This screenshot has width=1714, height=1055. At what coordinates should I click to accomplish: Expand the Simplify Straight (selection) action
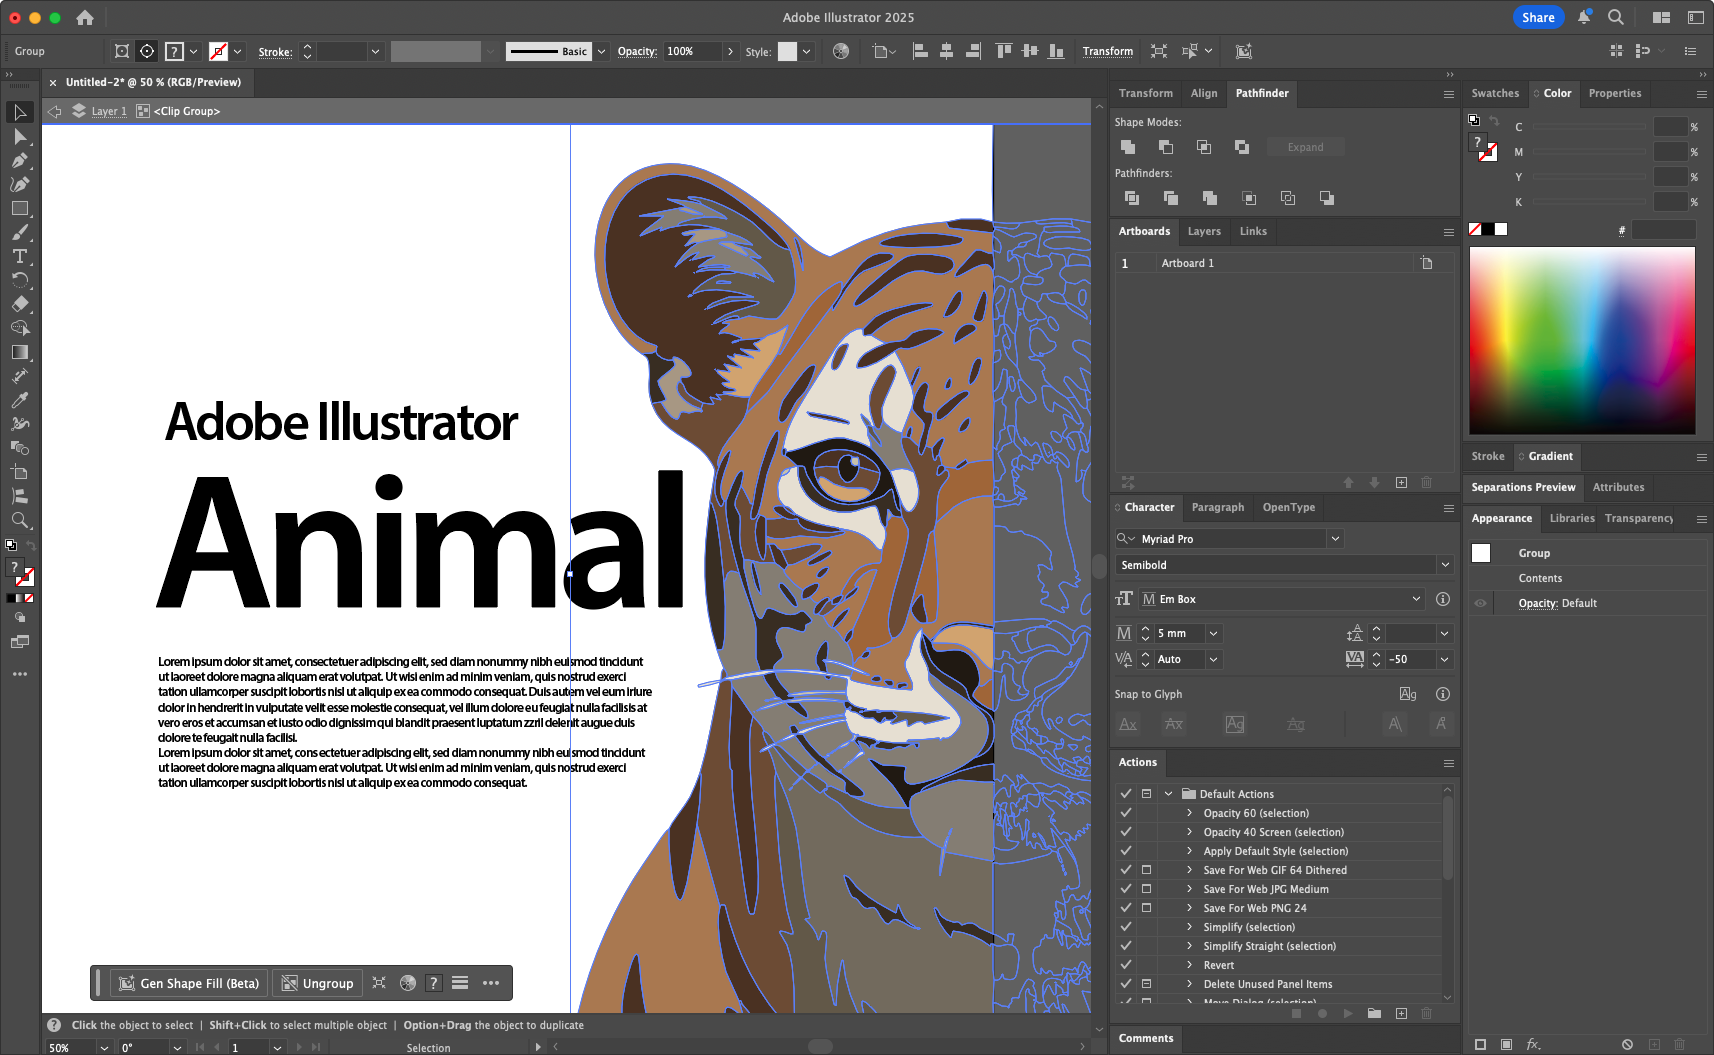1189,946
